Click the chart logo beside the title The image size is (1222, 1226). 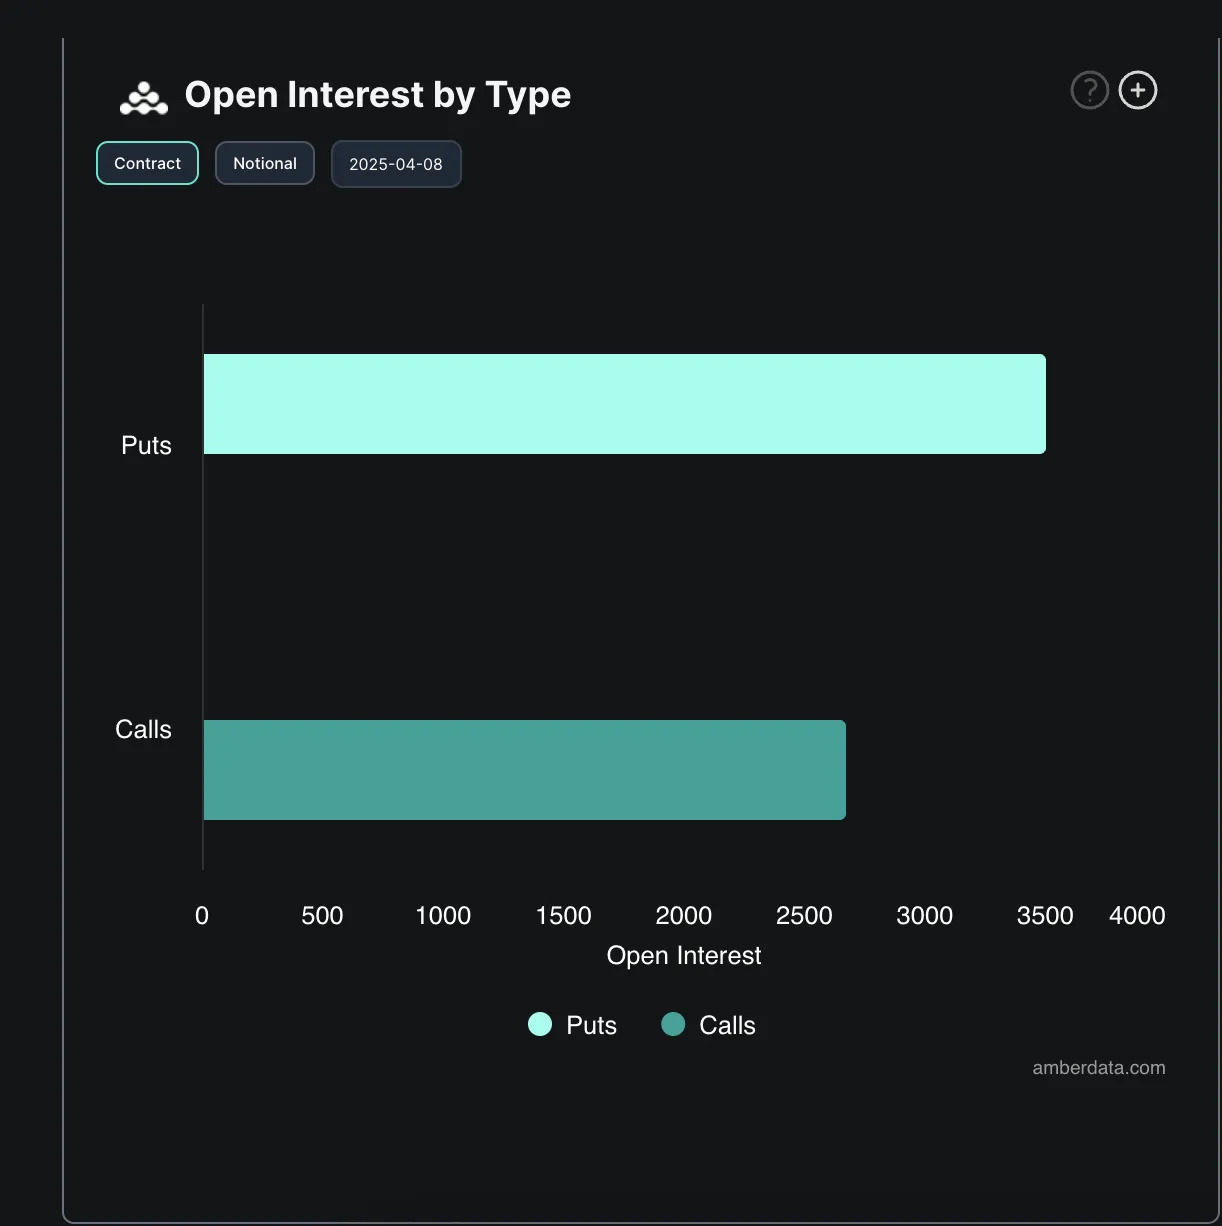143,95
